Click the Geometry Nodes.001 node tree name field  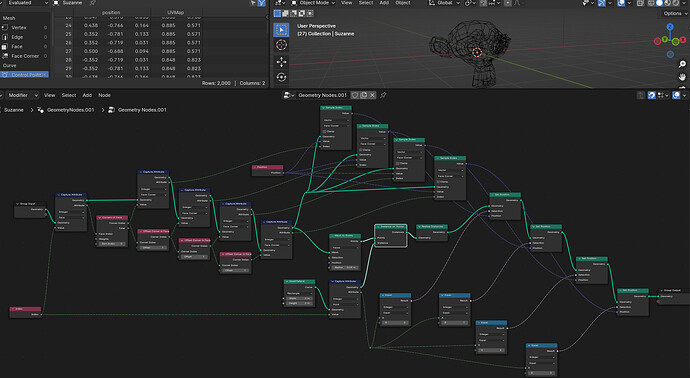click(323, 95)
